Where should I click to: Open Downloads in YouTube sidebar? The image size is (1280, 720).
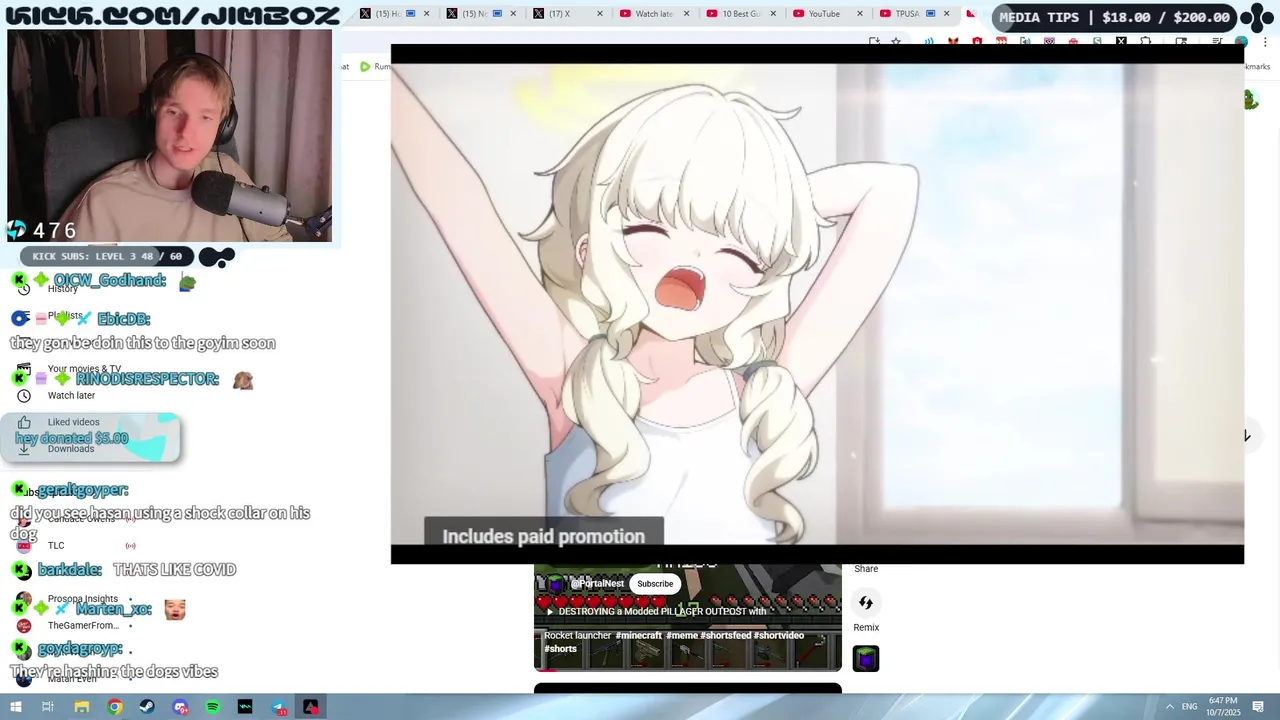71,449
